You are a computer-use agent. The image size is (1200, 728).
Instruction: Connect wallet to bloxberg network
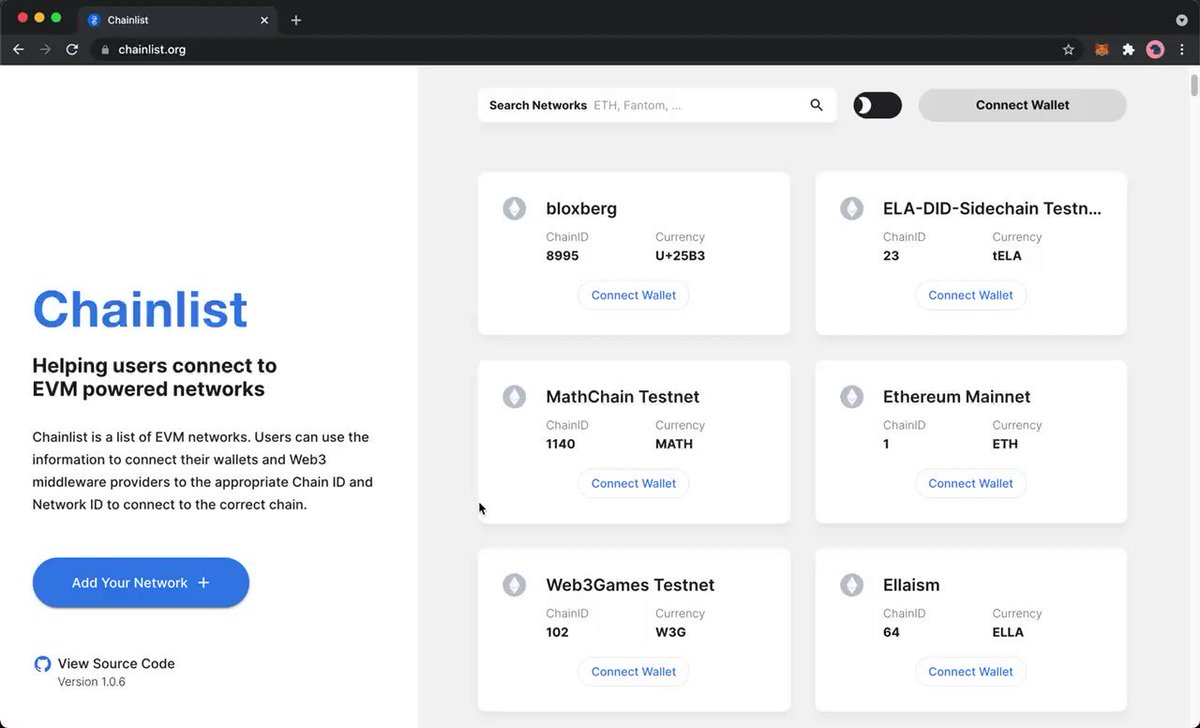coord(634,295)
